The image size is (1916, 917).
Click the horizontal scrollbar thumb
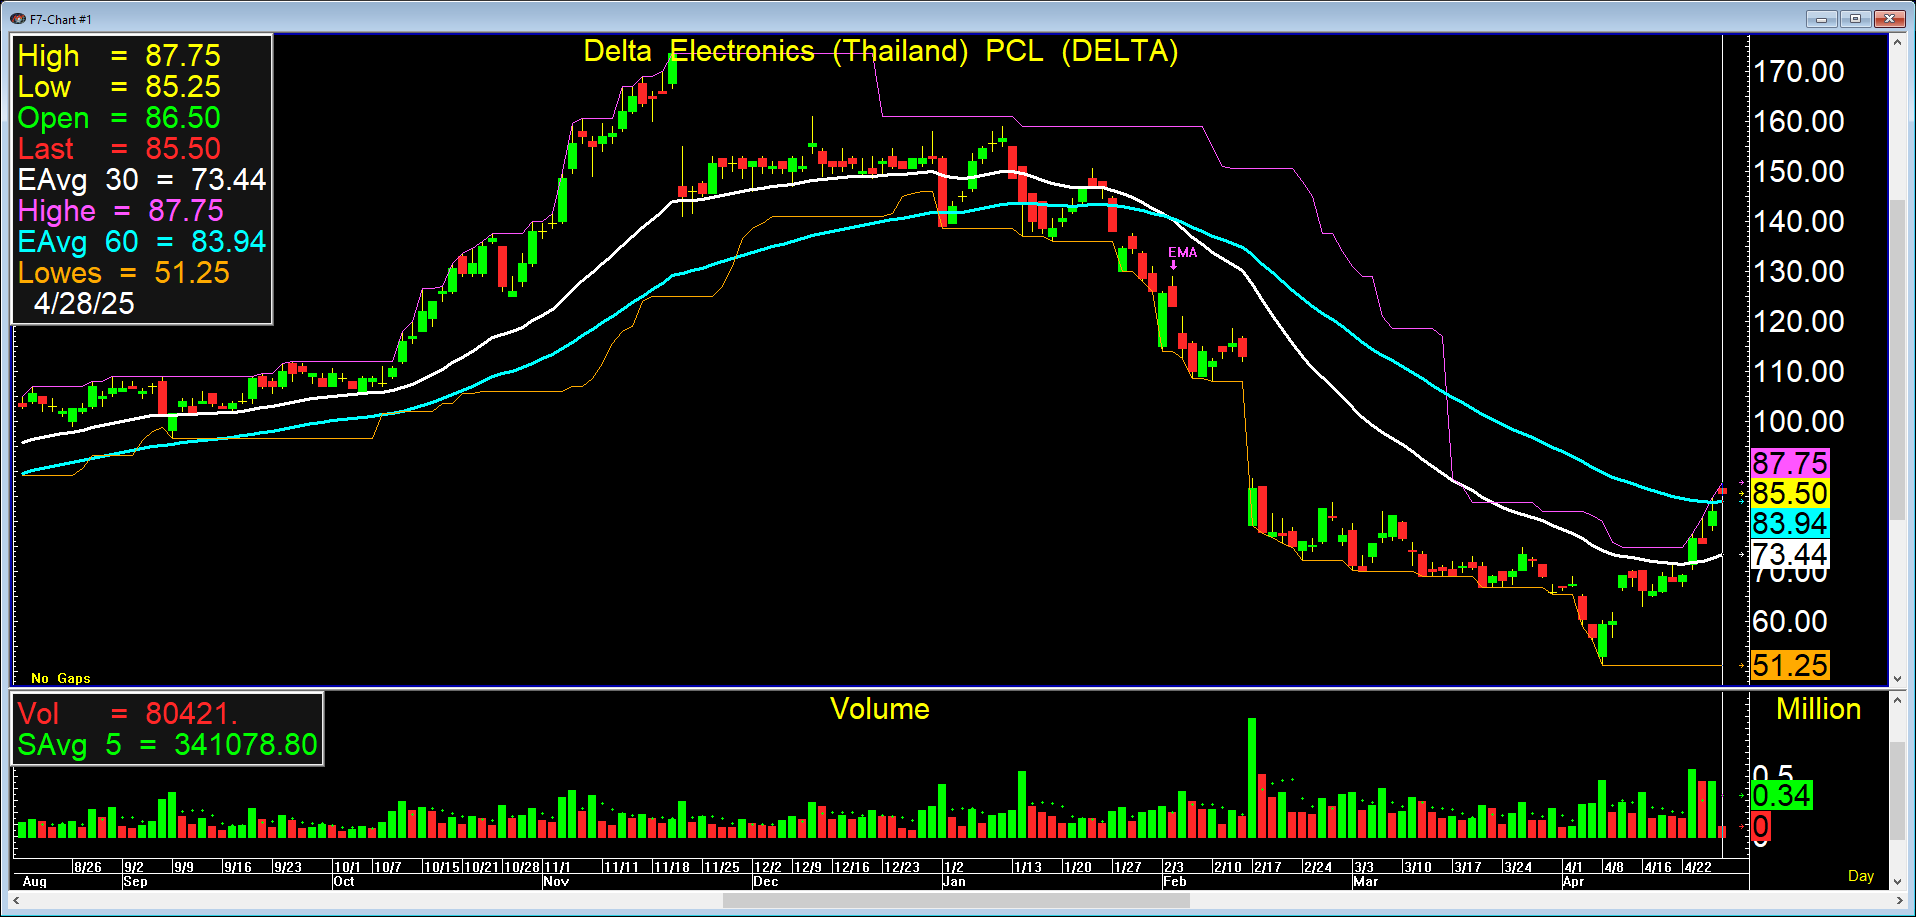956,901
